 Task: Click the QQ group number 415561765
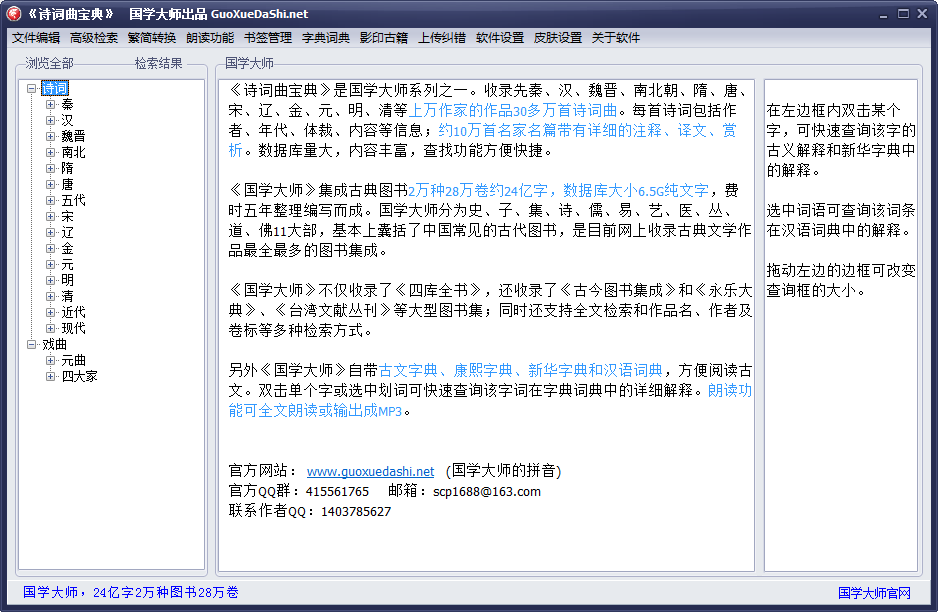point(337,492)
